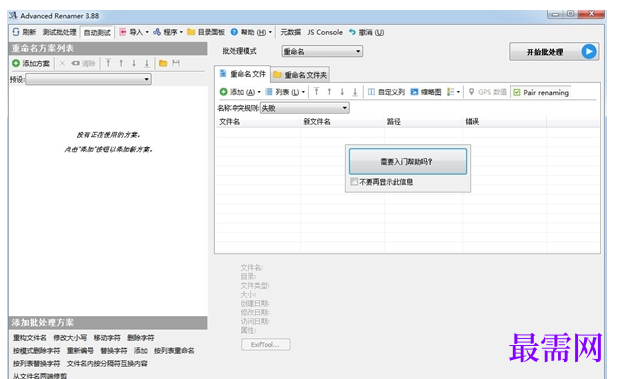Open the 程序 program dropdown
The width and height of the screenshot is (621, 379).
tap(168, 32)
